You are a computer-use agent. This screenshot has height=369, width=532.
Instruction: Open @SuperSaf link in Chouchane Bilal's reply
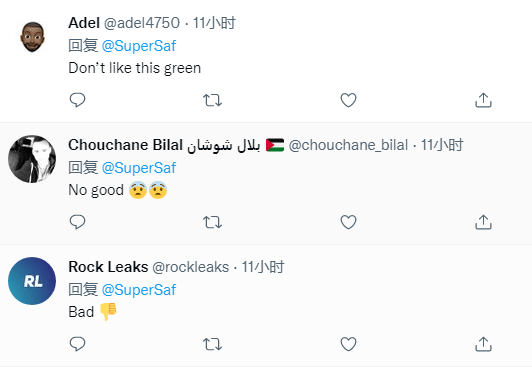tap(139, 168)
